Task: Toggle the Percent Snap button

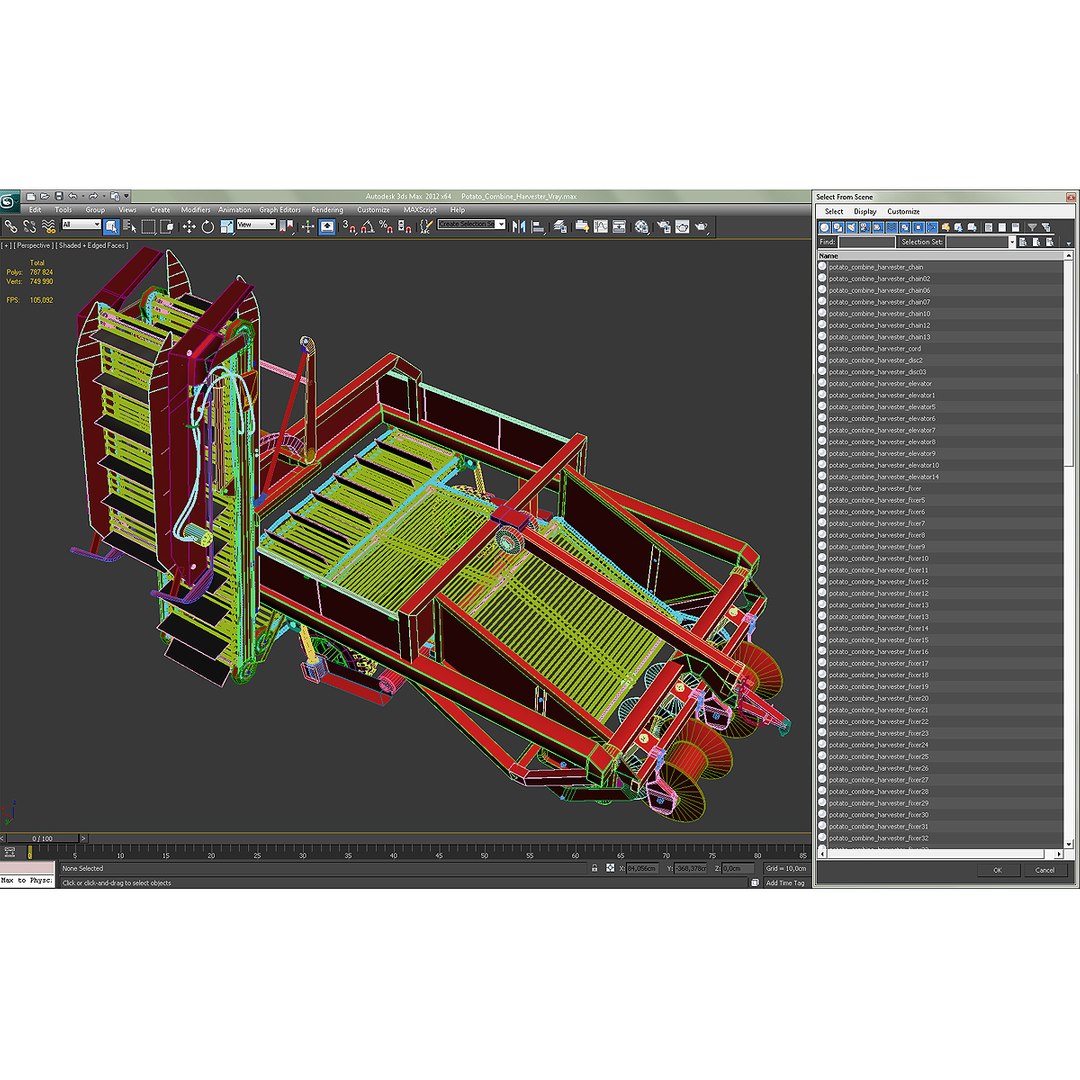Action: click(x=386, y=226)
